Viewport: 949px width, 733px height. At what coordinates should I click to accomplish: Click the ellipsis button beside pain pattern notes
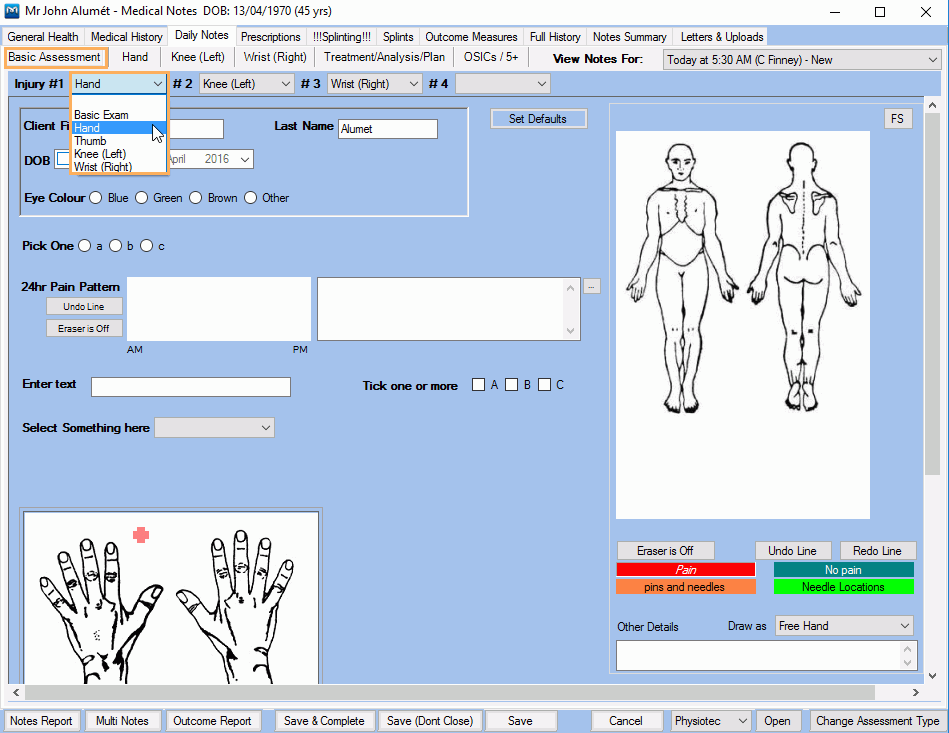pyautogui.click(x=592, y=286)
